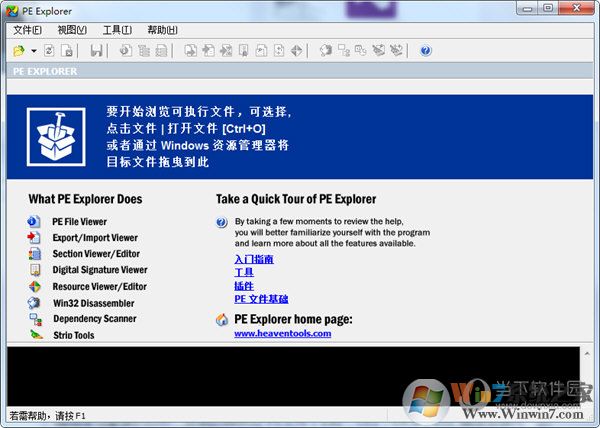The width and height of the screenshot is (600, 428).
Task: Select Strip Tools text
Action: click(74, 335)
